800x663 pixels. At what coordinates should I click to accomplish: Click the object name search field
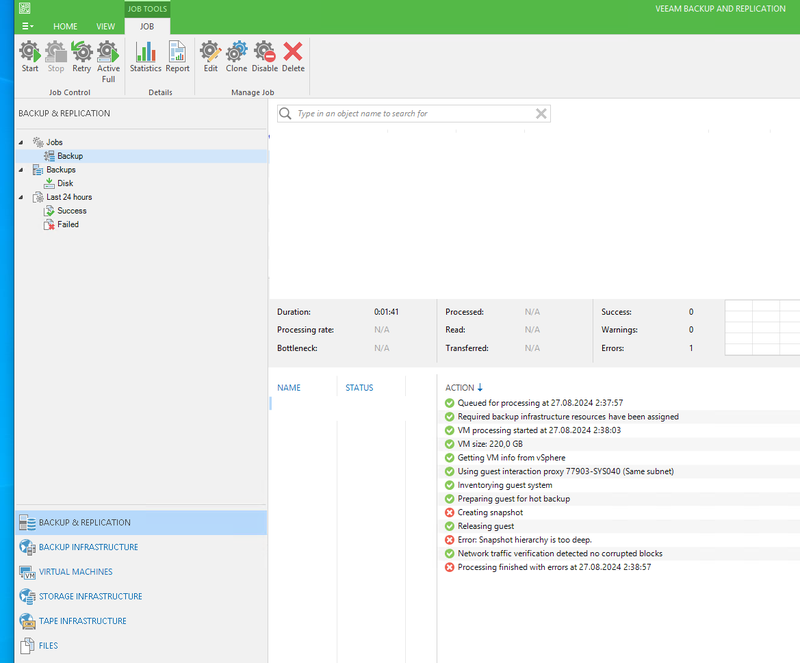pyautogui.click(x=412, y=114)
